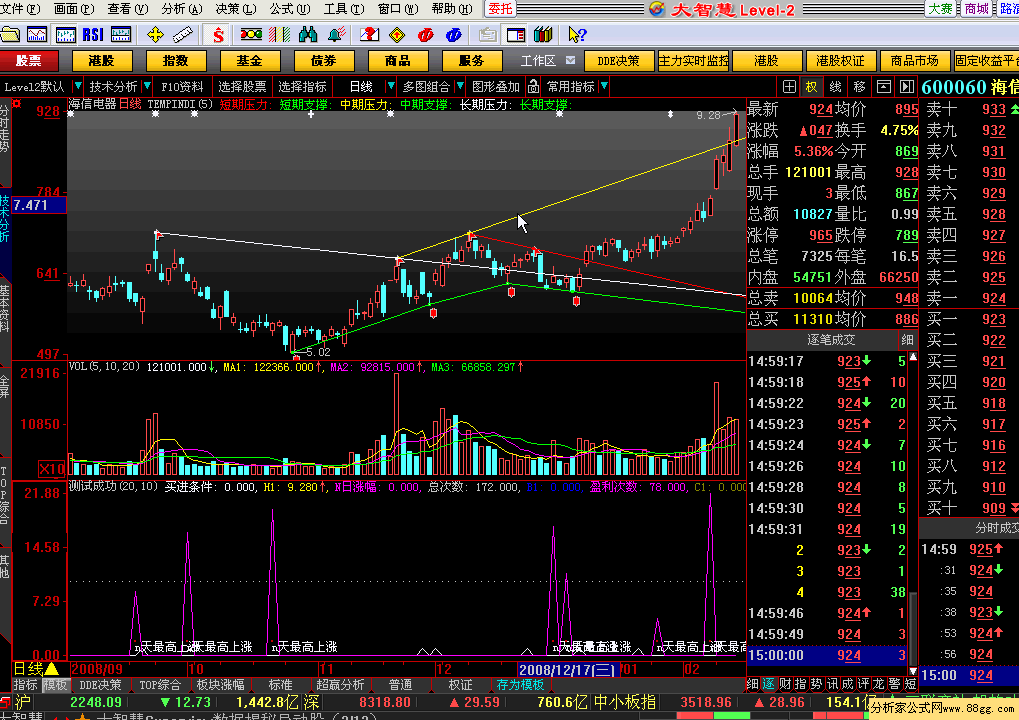
Task: Click the 日线 yellow triangle indicator
Action: point(36,669)
